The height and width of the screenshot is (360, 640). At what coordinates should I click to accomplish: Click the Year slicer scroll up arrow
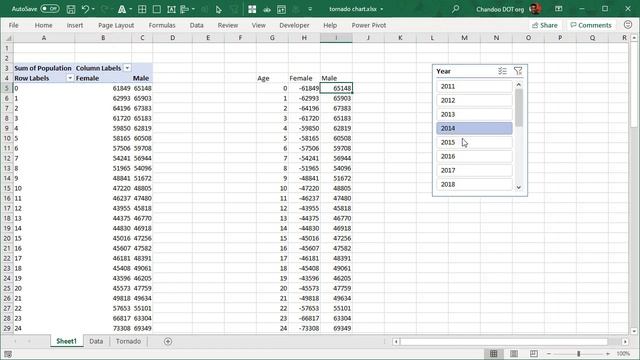click(519, 84)
